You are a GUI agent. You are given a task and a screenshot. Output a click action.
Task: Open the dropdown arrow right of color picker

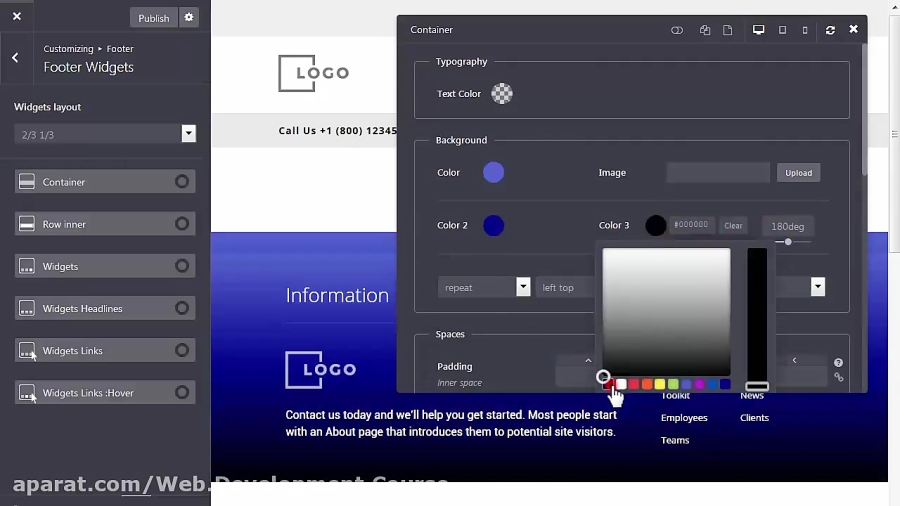(818, 287)
